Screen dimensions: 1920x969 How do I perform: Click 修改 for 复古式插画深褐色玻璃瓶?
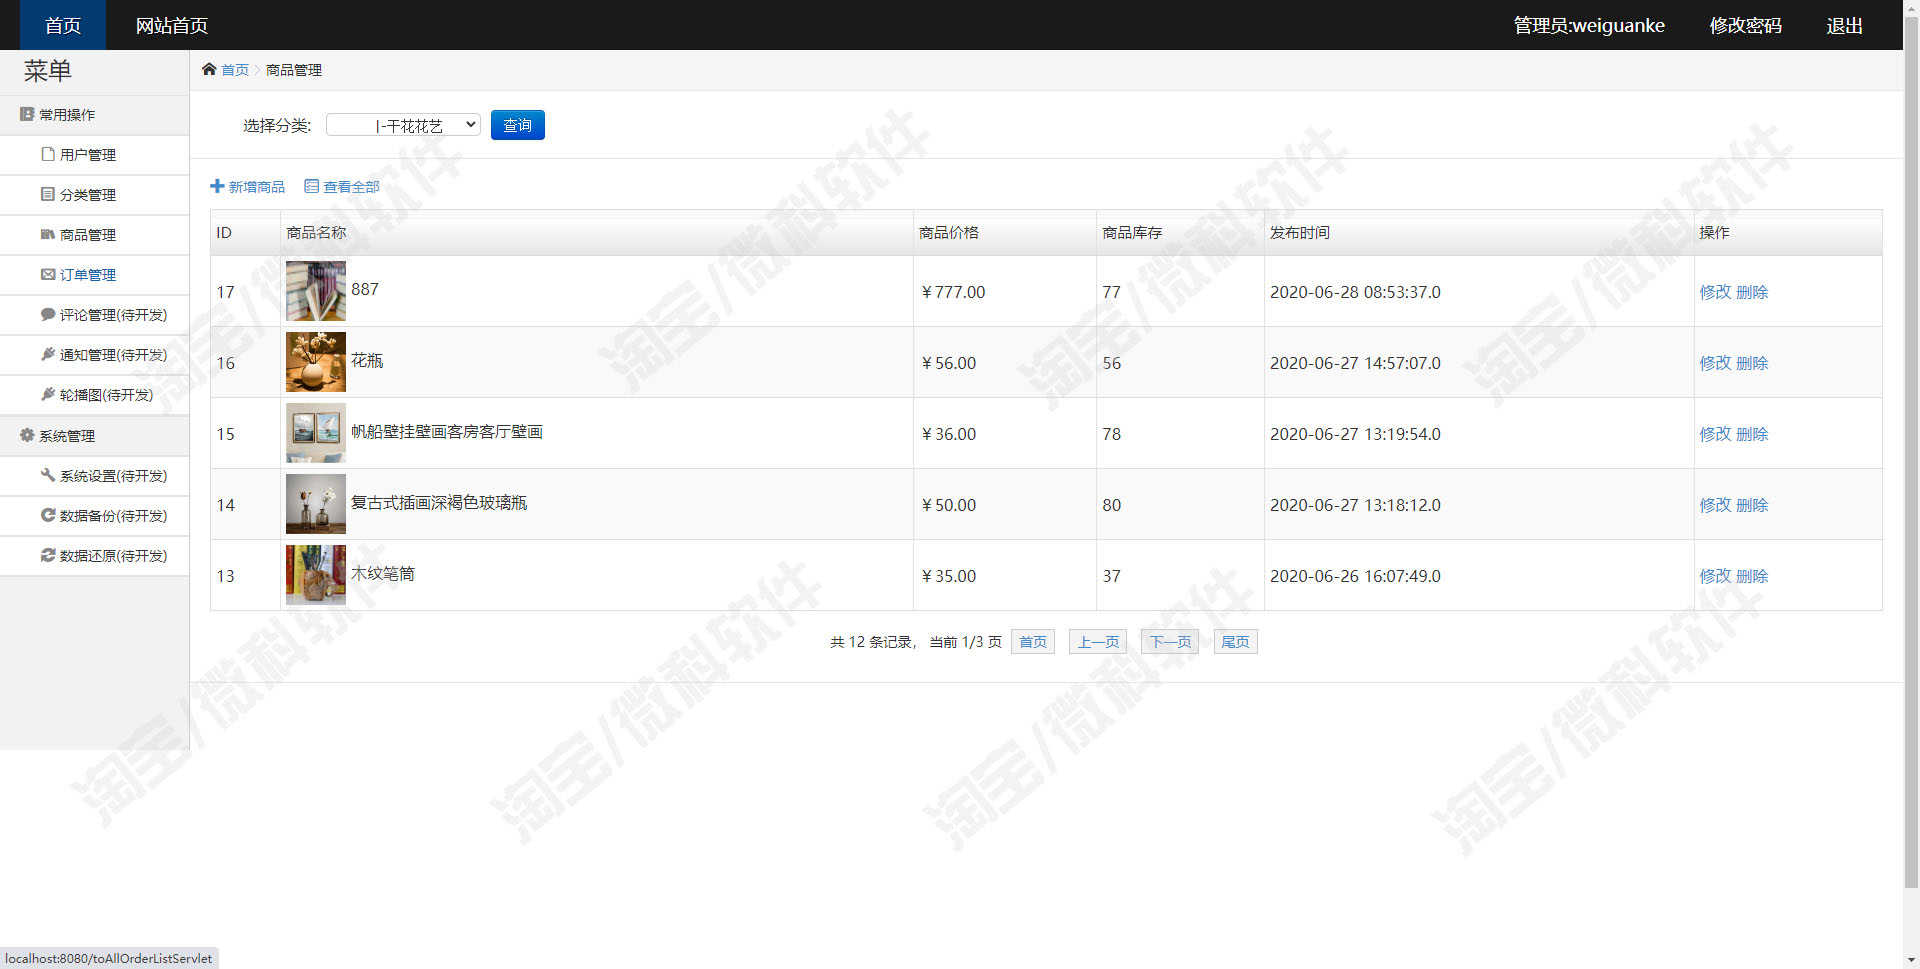coord(1715,505)
